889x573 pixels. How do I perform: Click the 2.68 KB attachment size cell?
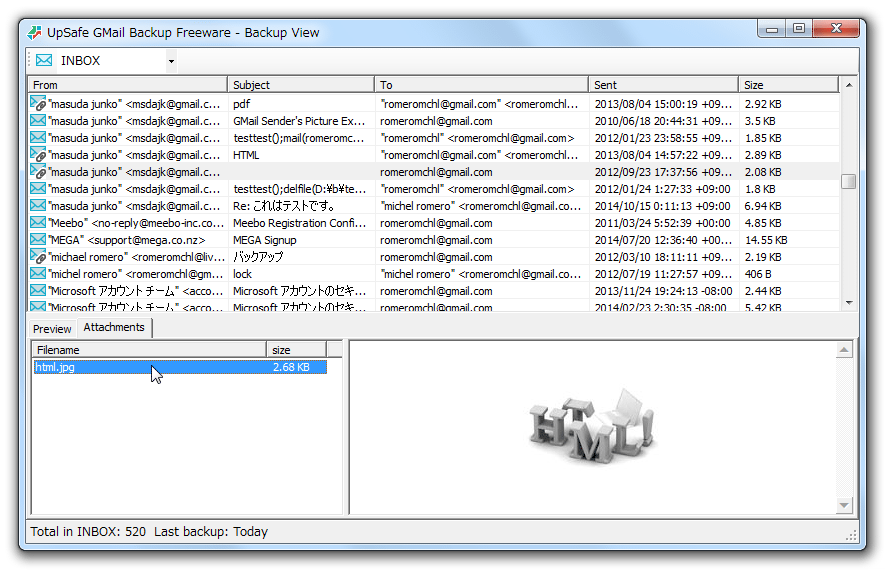[291, 367]
